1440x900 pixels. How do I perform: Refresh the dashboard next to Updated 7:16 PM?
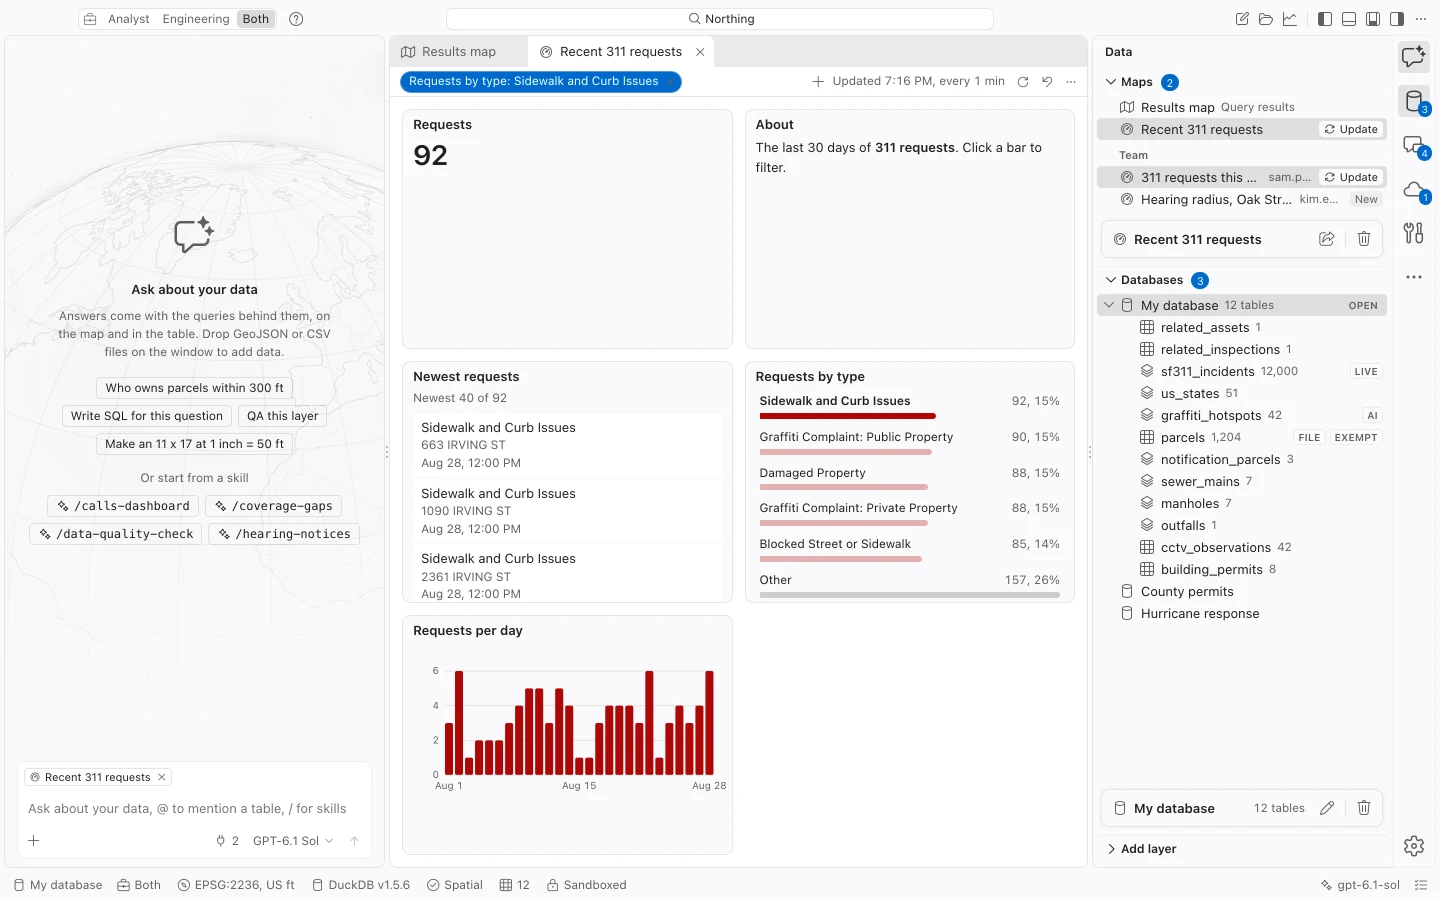click(x=1023, y=82)
